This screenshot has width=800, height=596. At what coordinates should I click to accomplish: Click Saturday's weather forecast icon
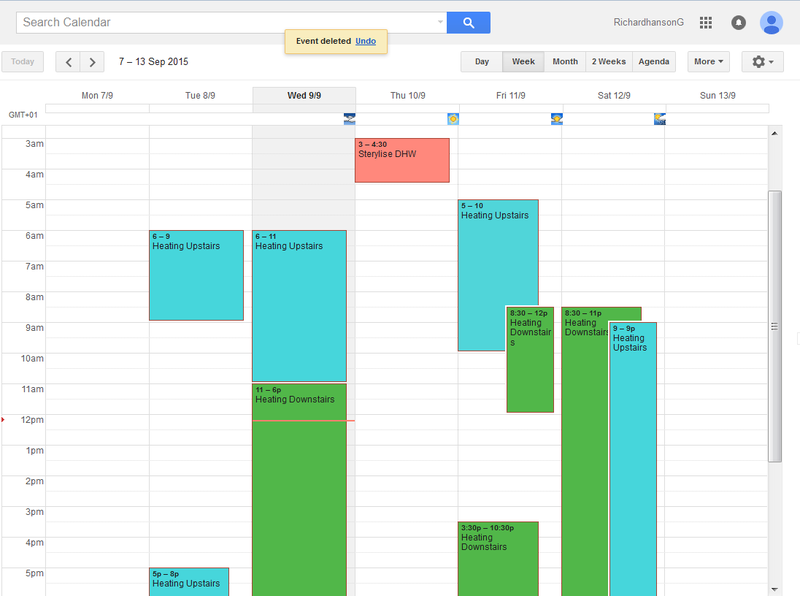[660, 119]
